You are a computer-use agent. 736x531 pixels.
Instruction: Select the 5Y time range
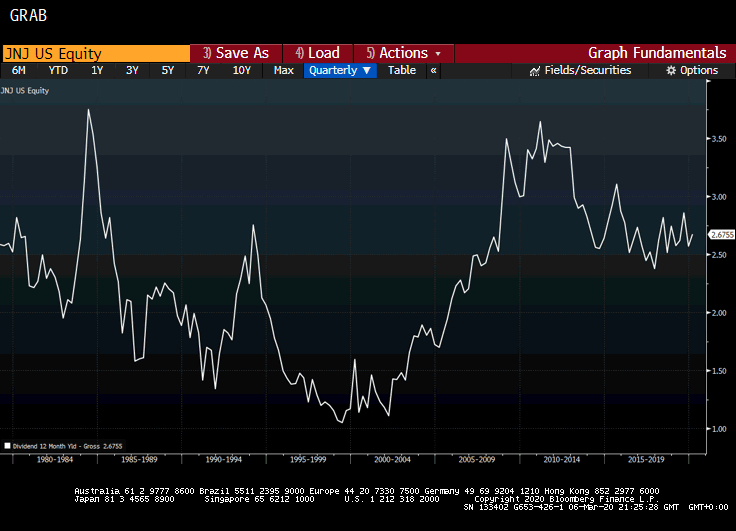168,70
